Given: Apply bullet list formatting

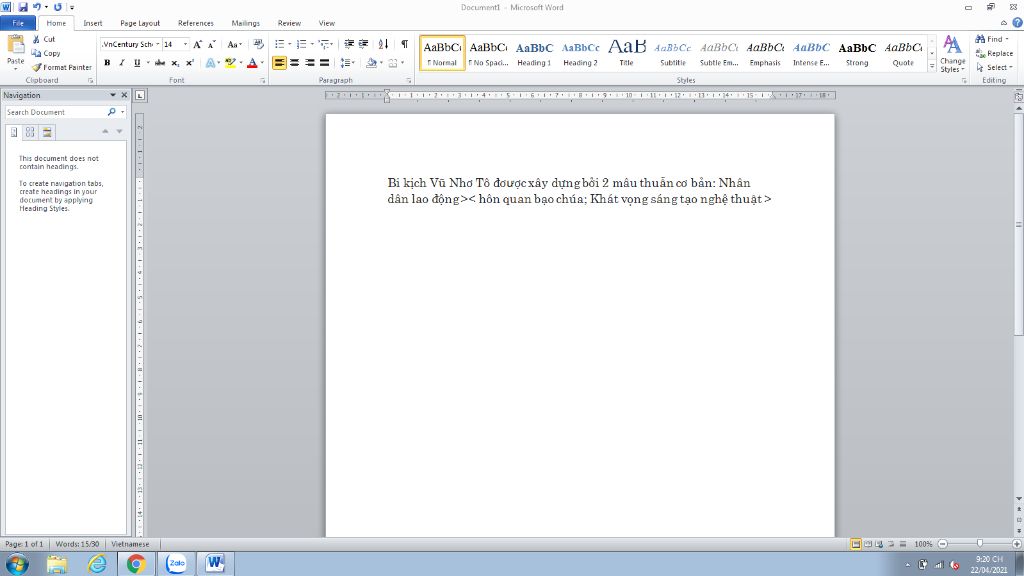Looking at the screenshot, I should 280,44.
